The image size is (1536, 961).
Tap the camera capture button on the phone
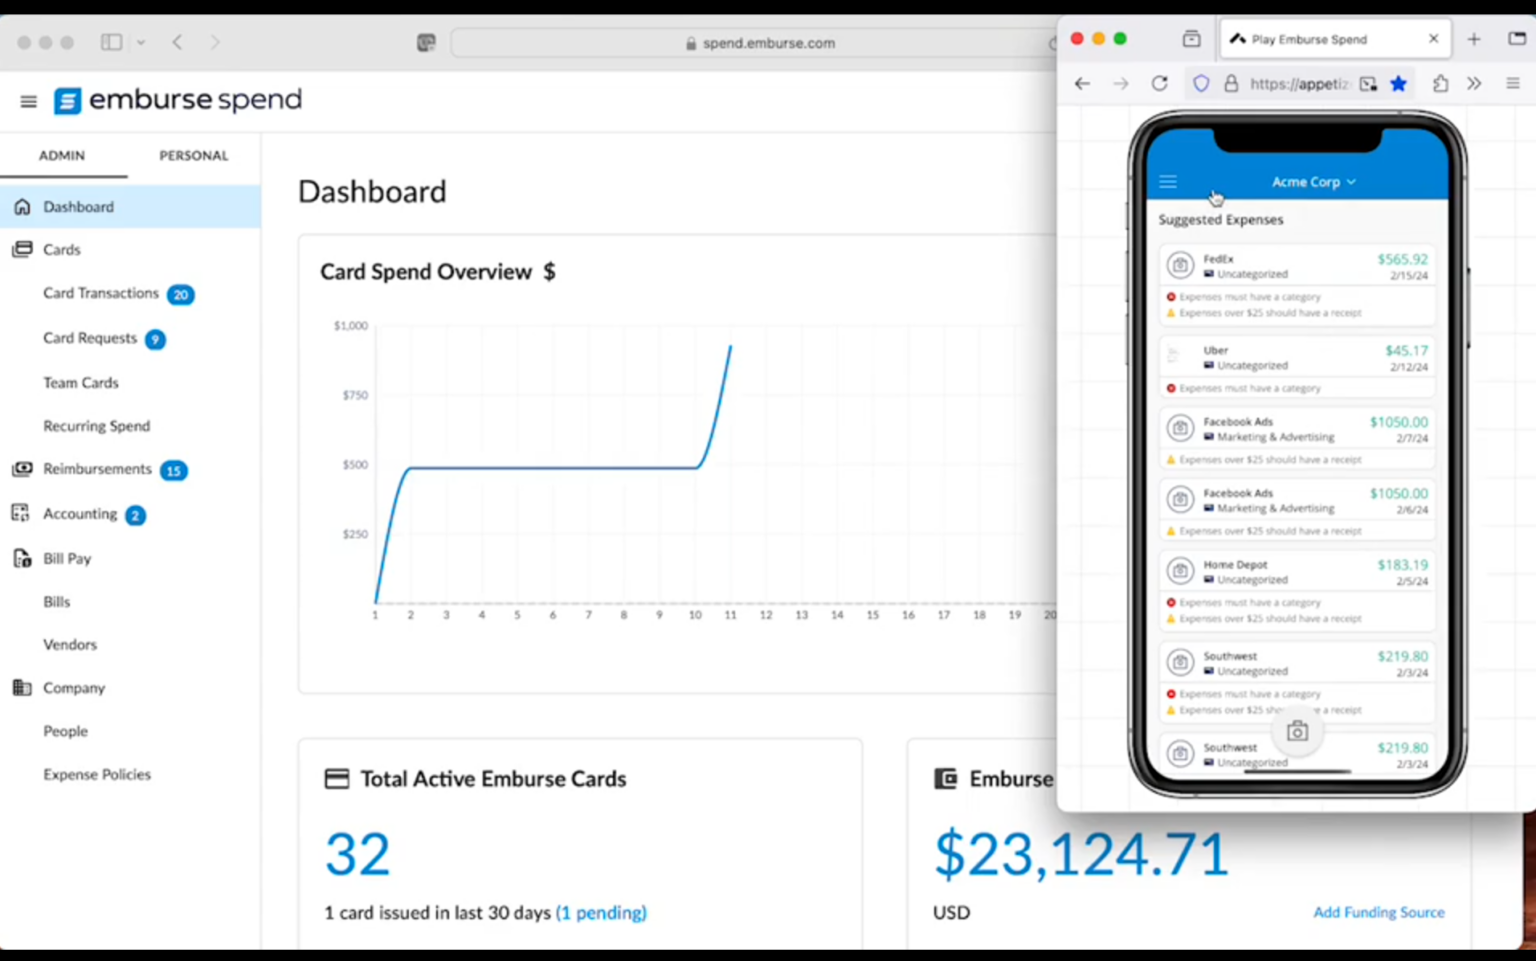click(x=1297, y=730)
